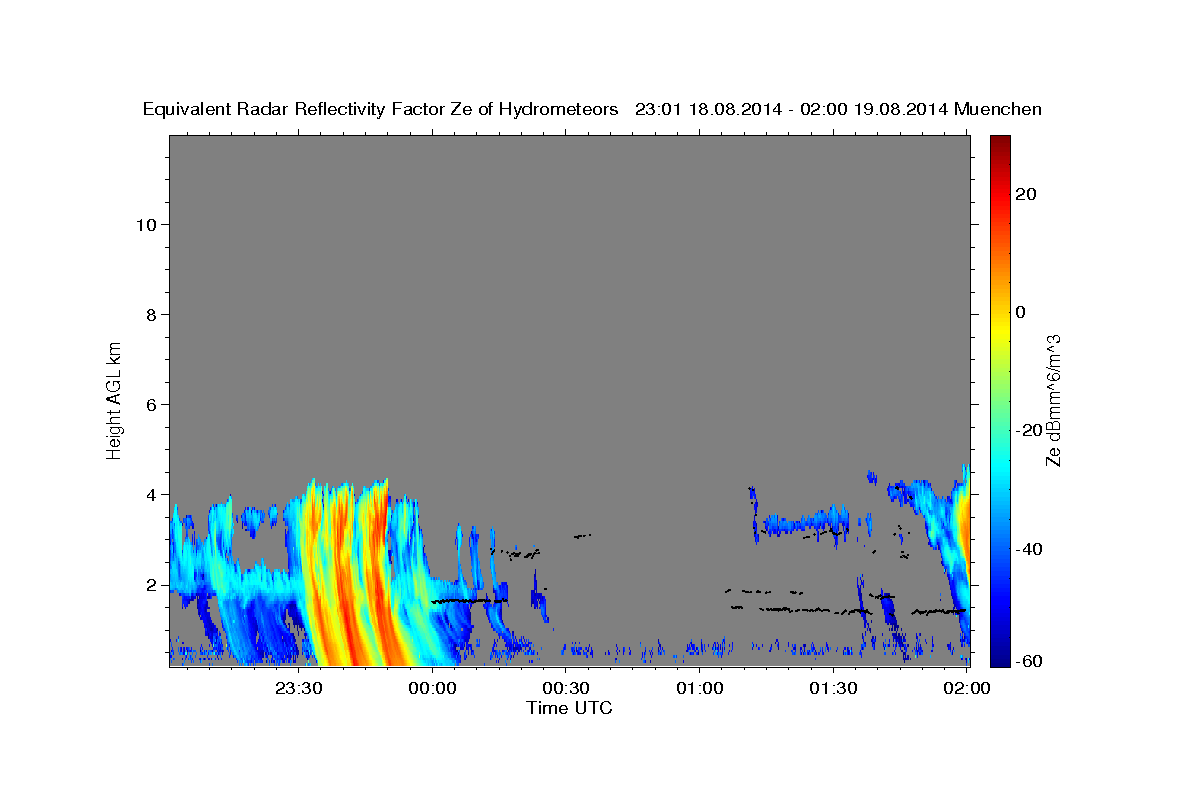
Task: Click the '01:00' time tick label
Action: click(x=699, y=689)
